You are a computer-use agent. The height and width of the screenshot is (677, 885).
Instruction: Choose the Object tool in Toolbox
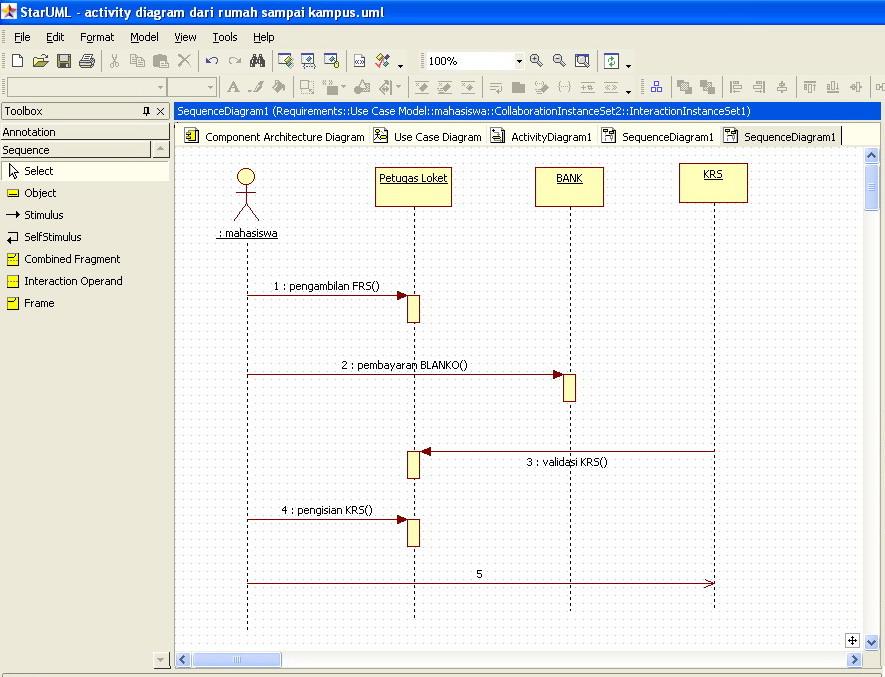point(85,193)
